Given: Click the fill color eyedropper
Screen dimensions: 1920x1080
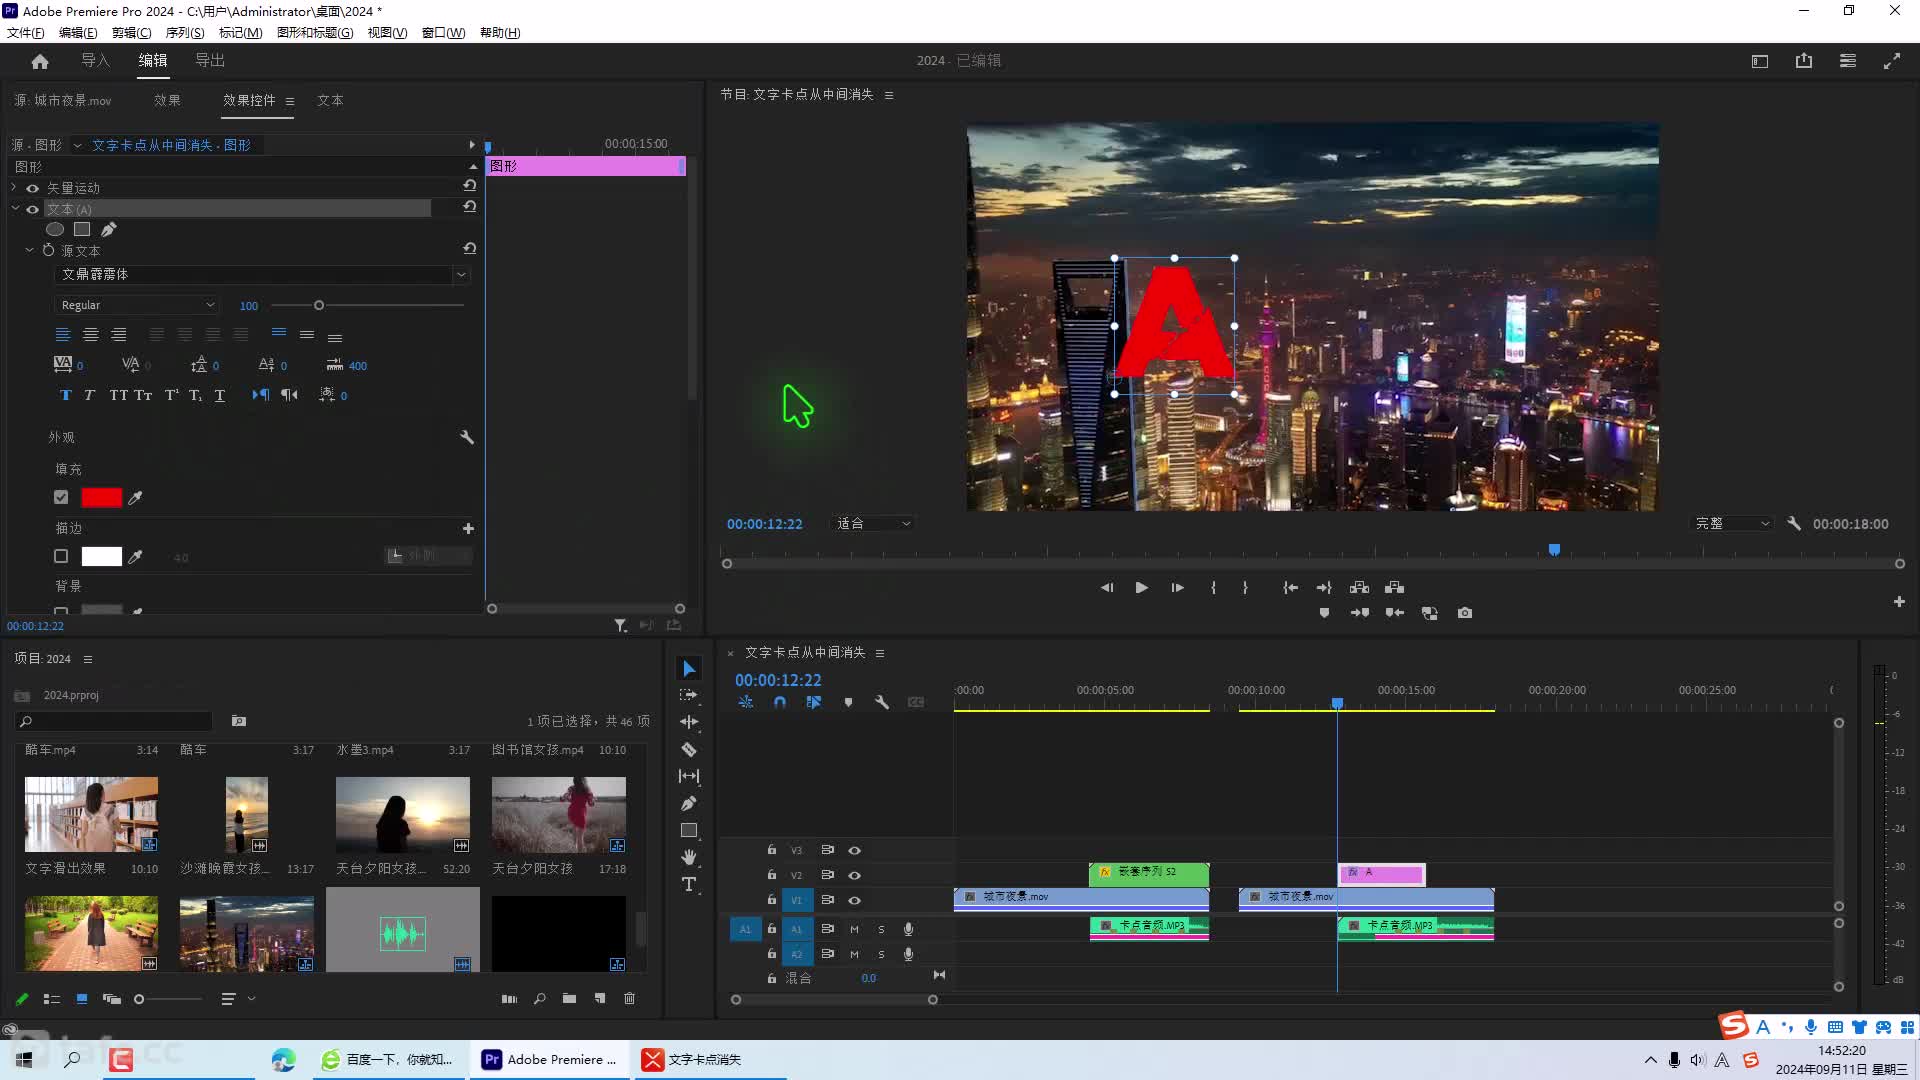Looking at the screenshot, I should pos(135,498).
